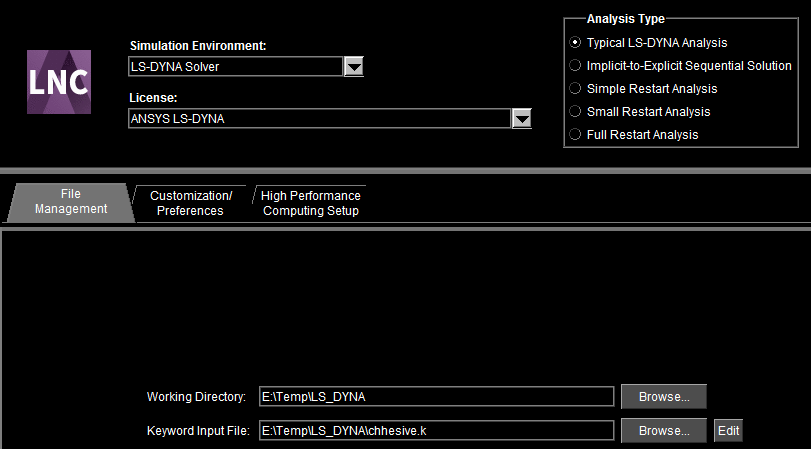Browse for the Keyword Input File

664,430
